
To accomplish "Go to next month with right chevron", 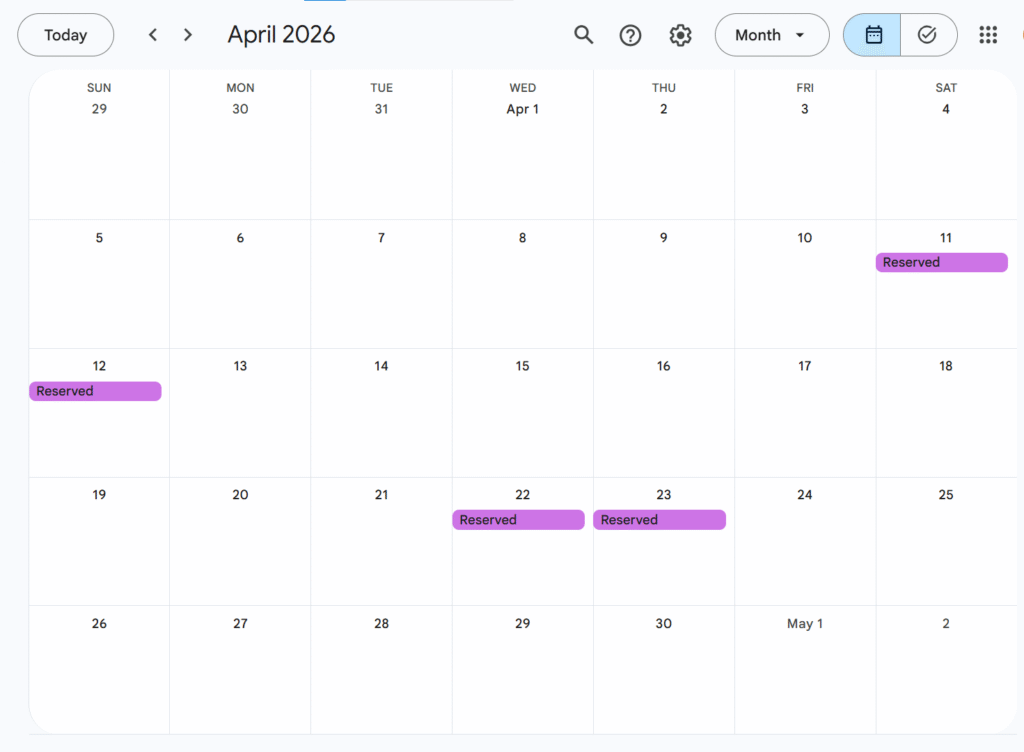I will click(188, 35).
